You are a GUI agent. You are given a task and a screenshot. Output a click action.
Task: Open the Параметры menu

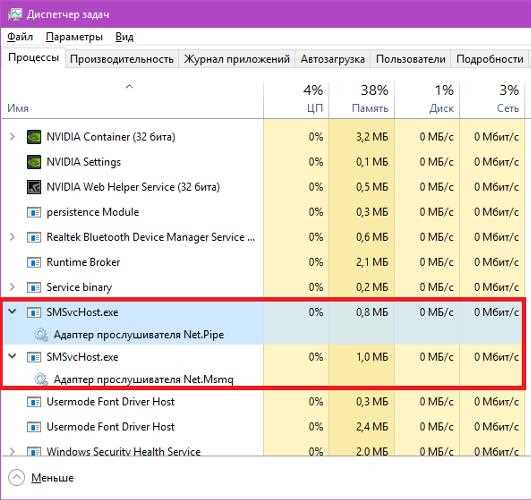point(74,37)
